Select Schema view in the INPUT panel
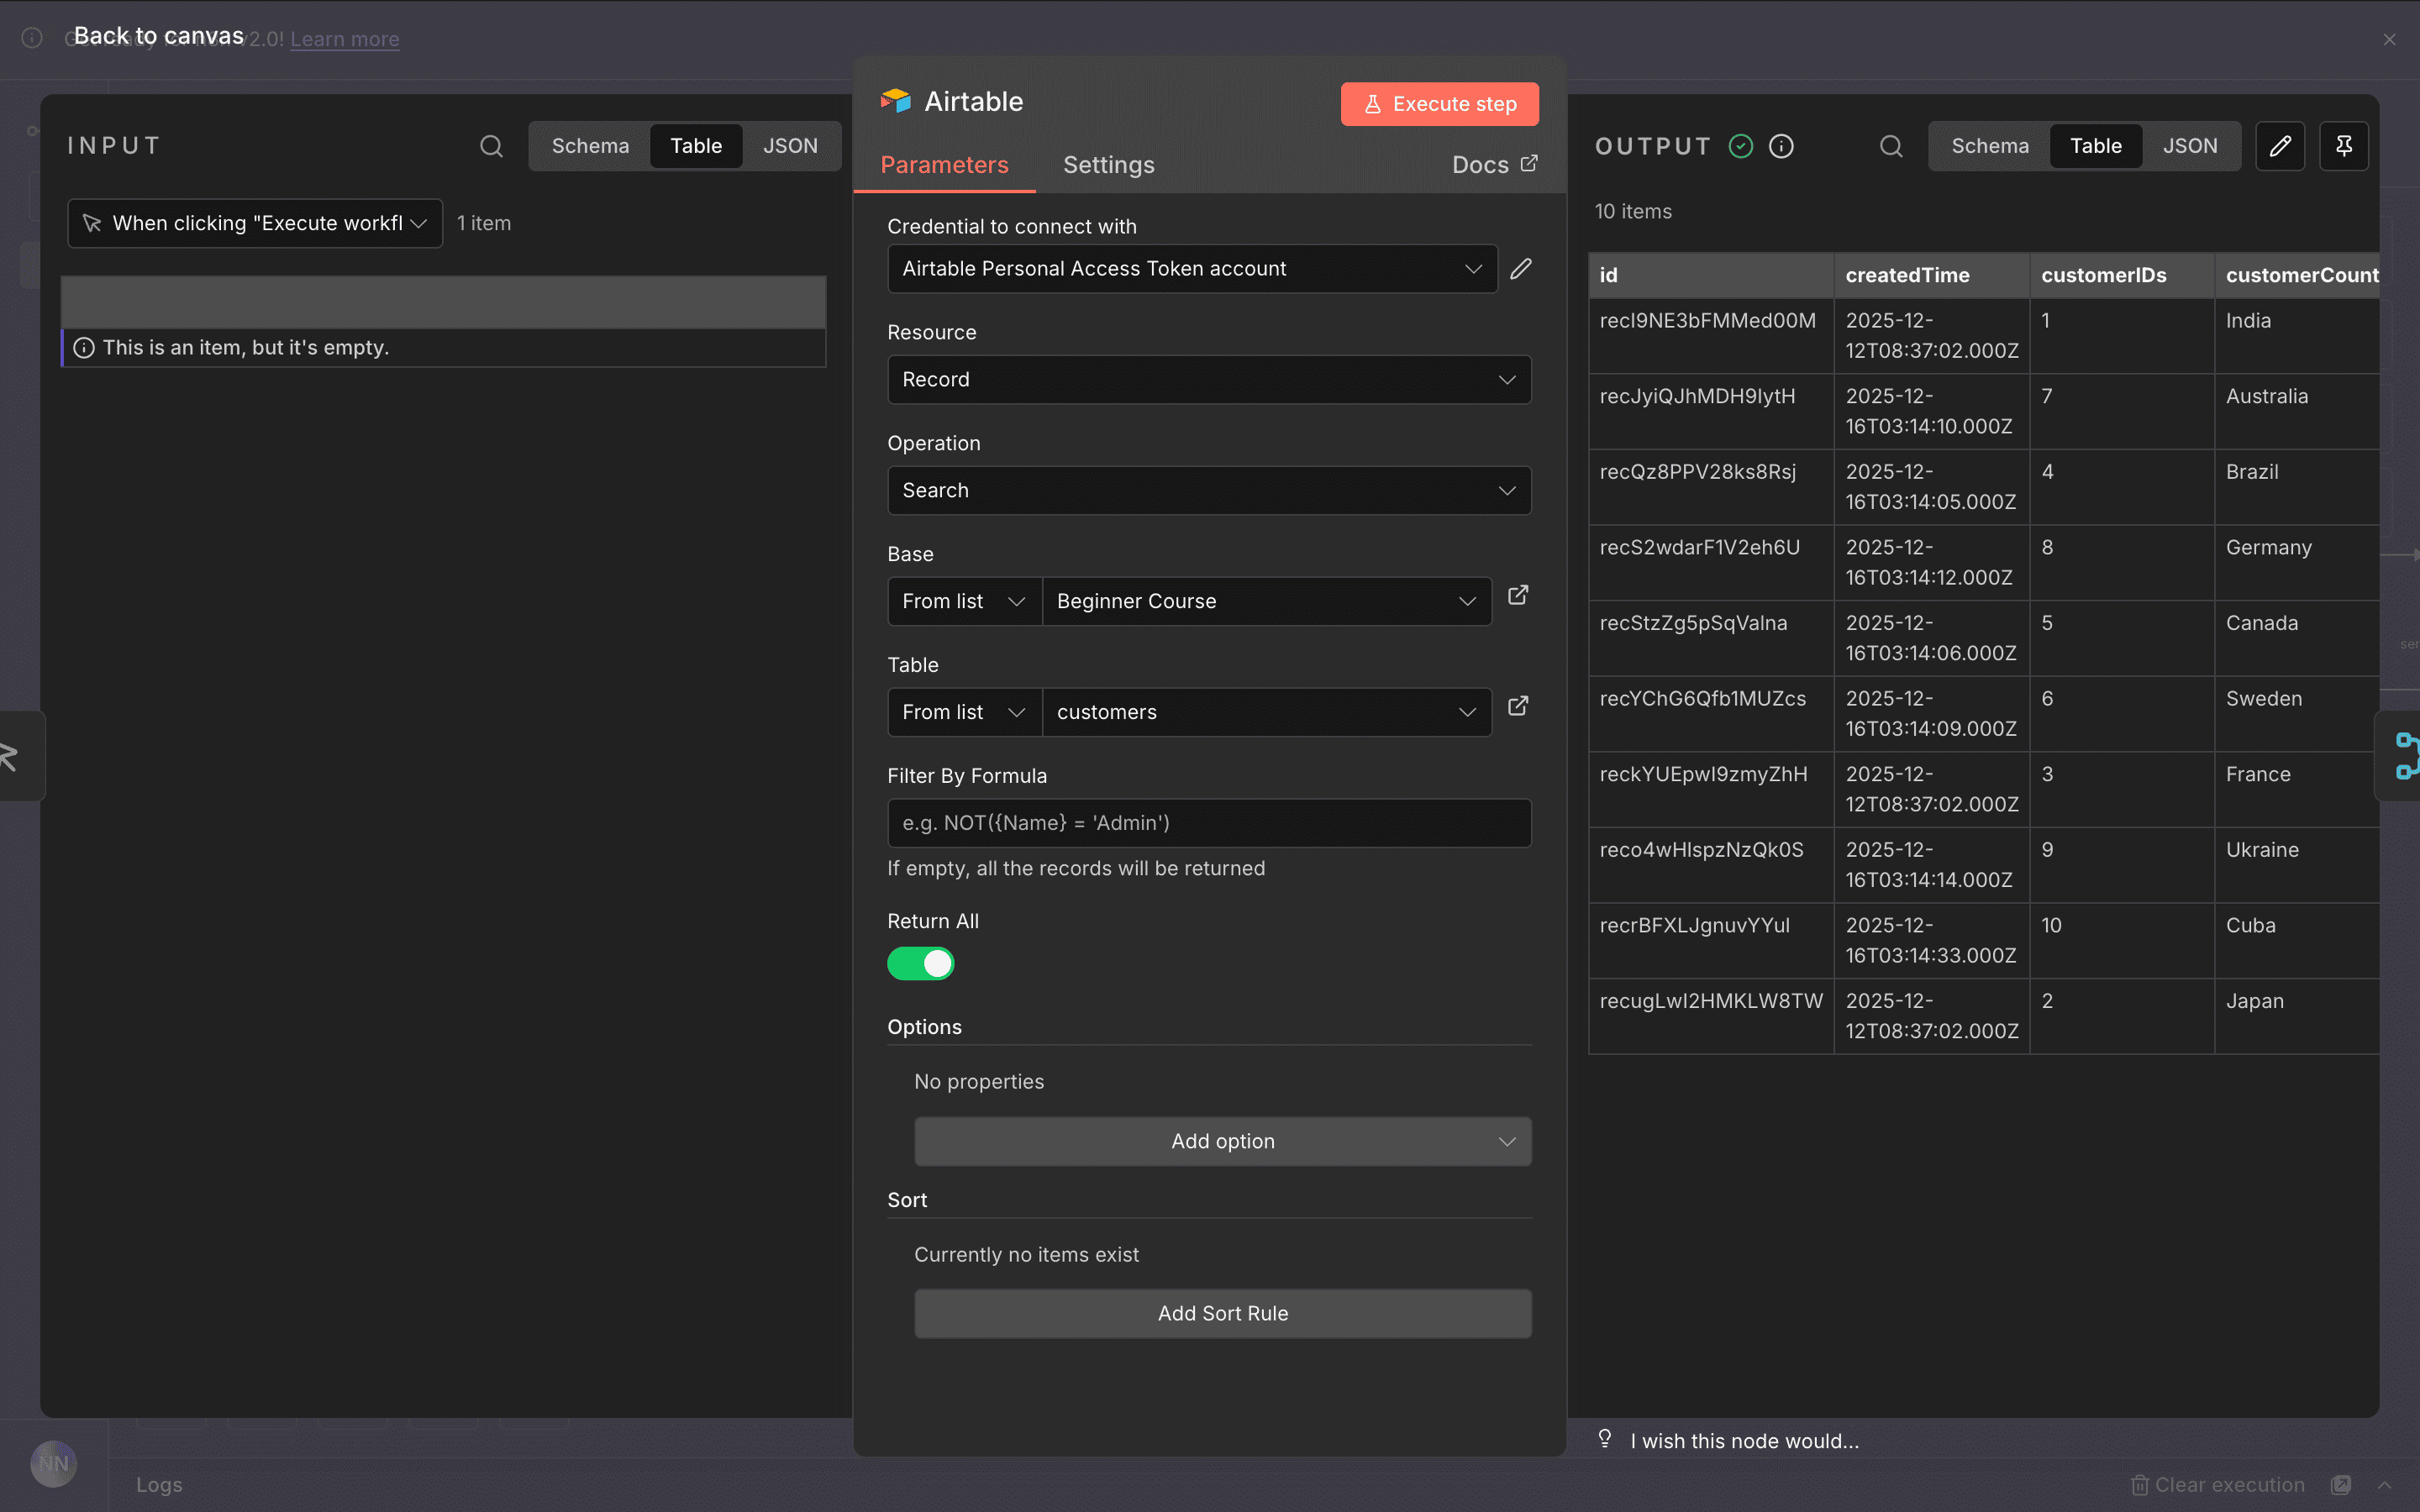The height and width of the screenshot is (1512, 2420). coord(590,146)
